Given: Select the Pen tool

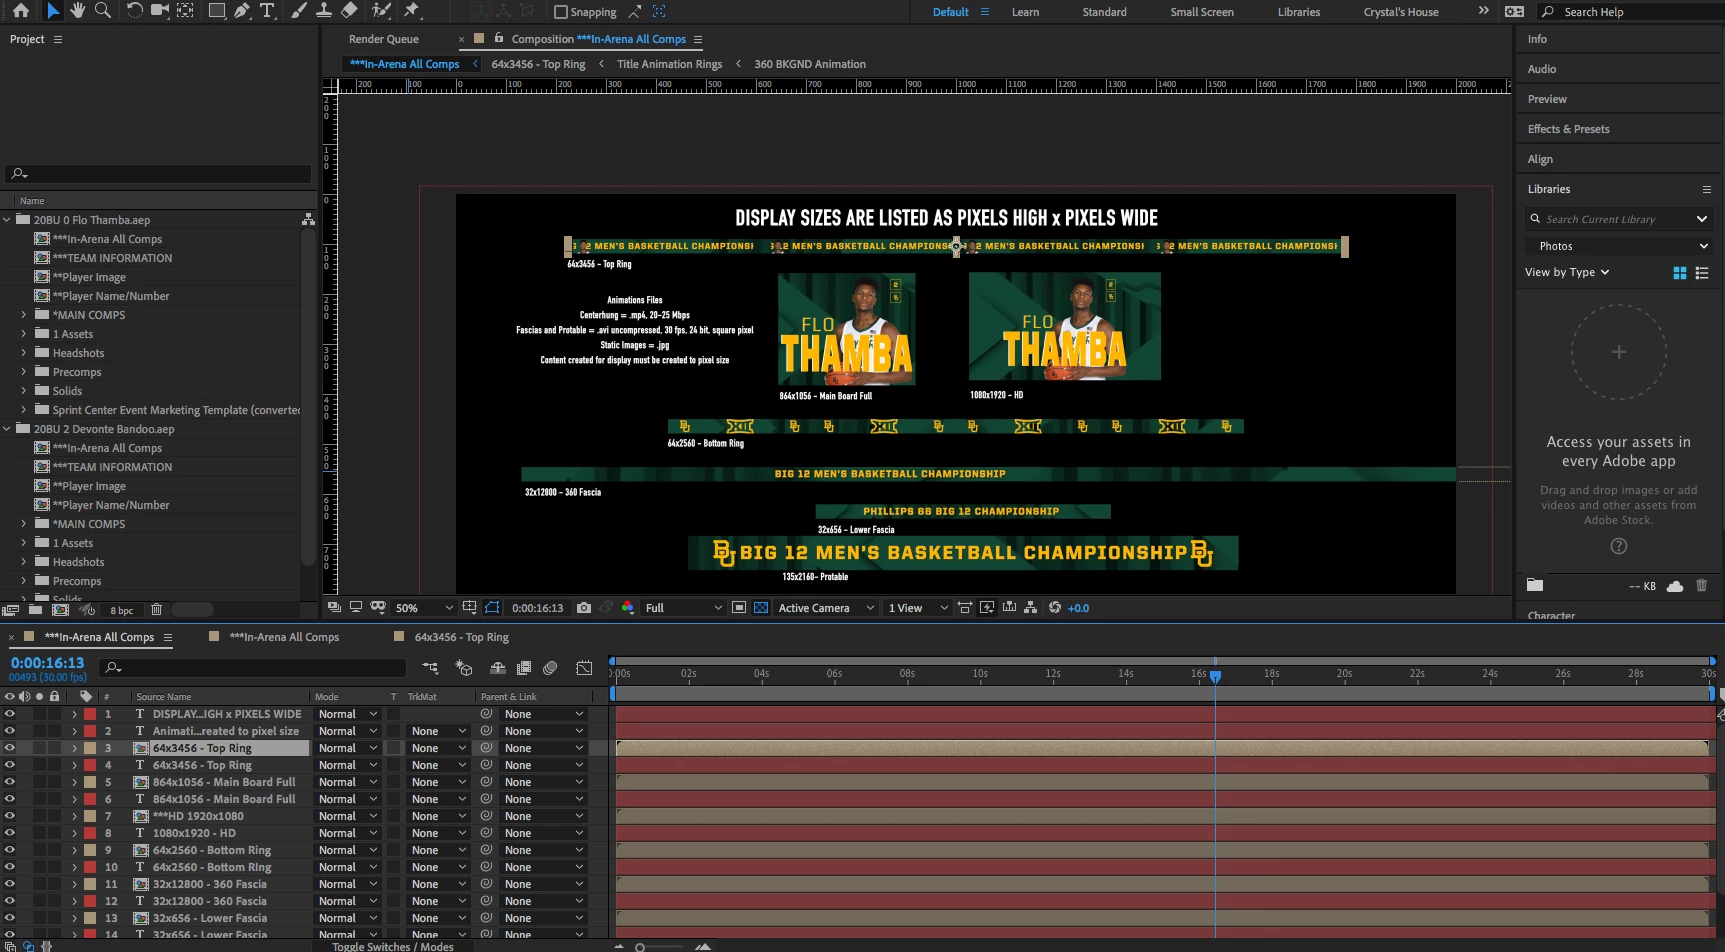Looking at the screenshot, I should [x=242, y=11].
